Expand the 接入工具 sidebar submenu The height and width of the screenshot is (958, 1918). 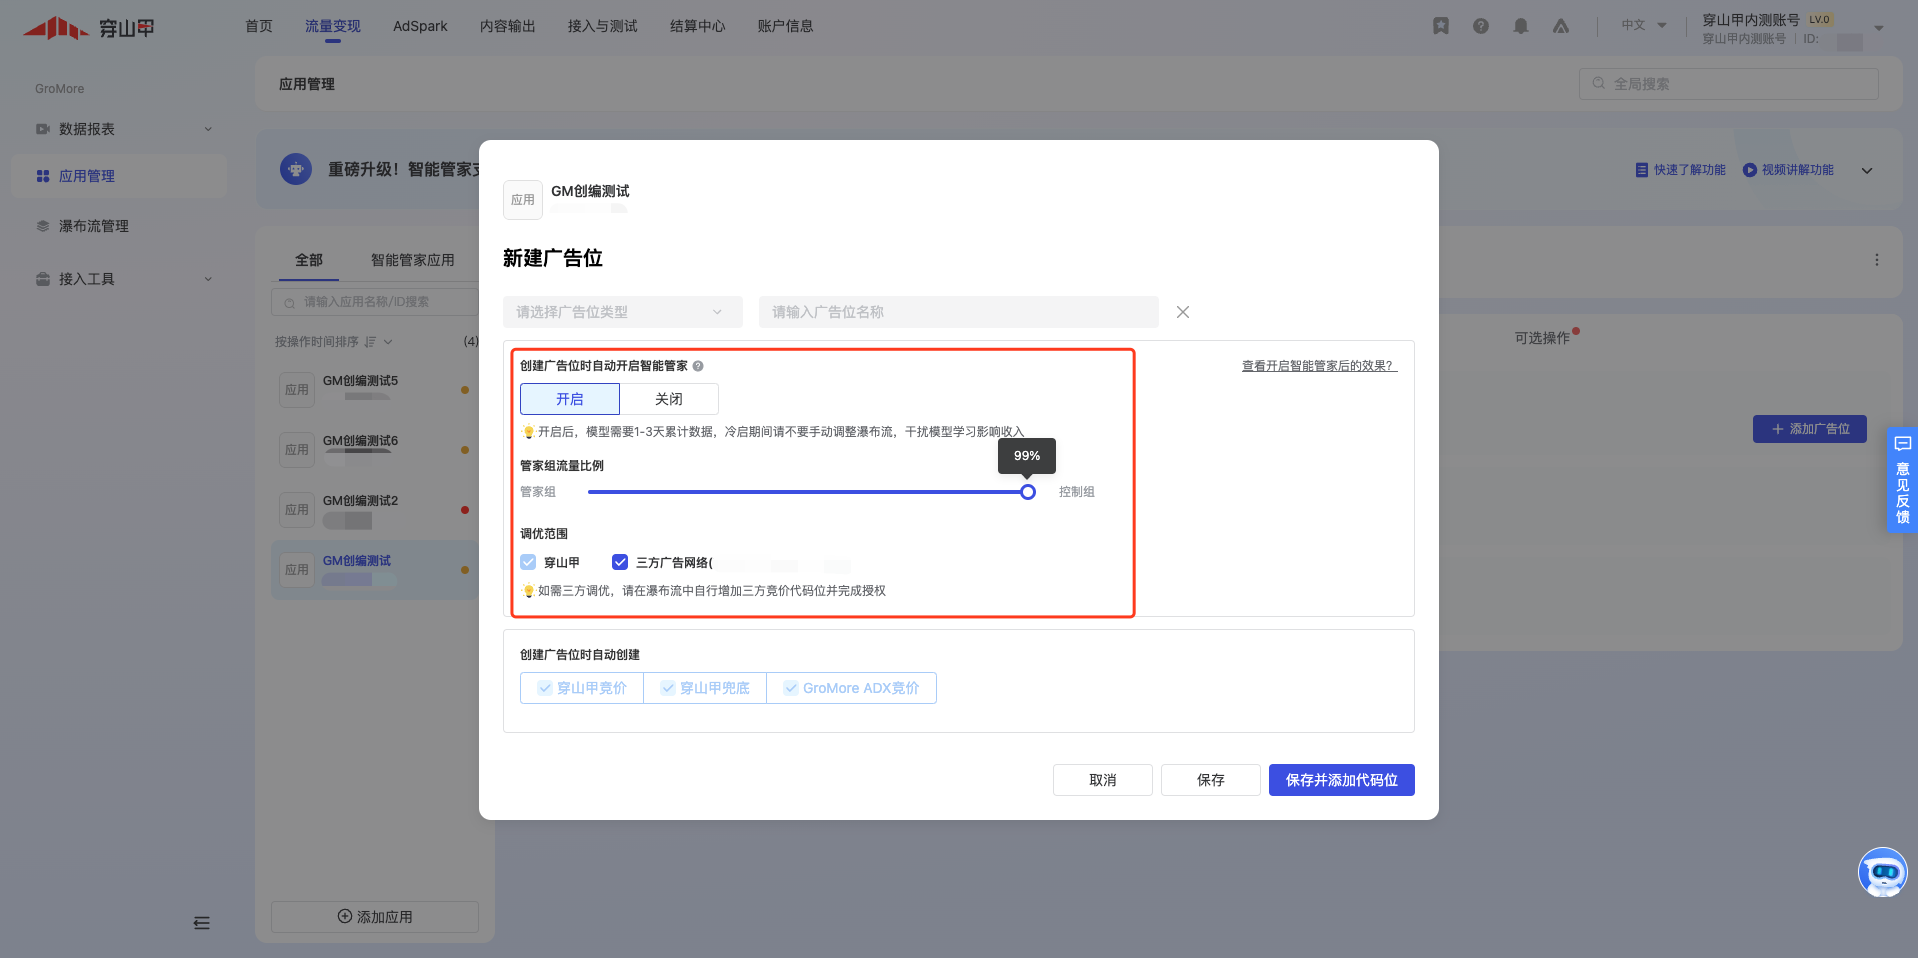(x=208, y=279)
